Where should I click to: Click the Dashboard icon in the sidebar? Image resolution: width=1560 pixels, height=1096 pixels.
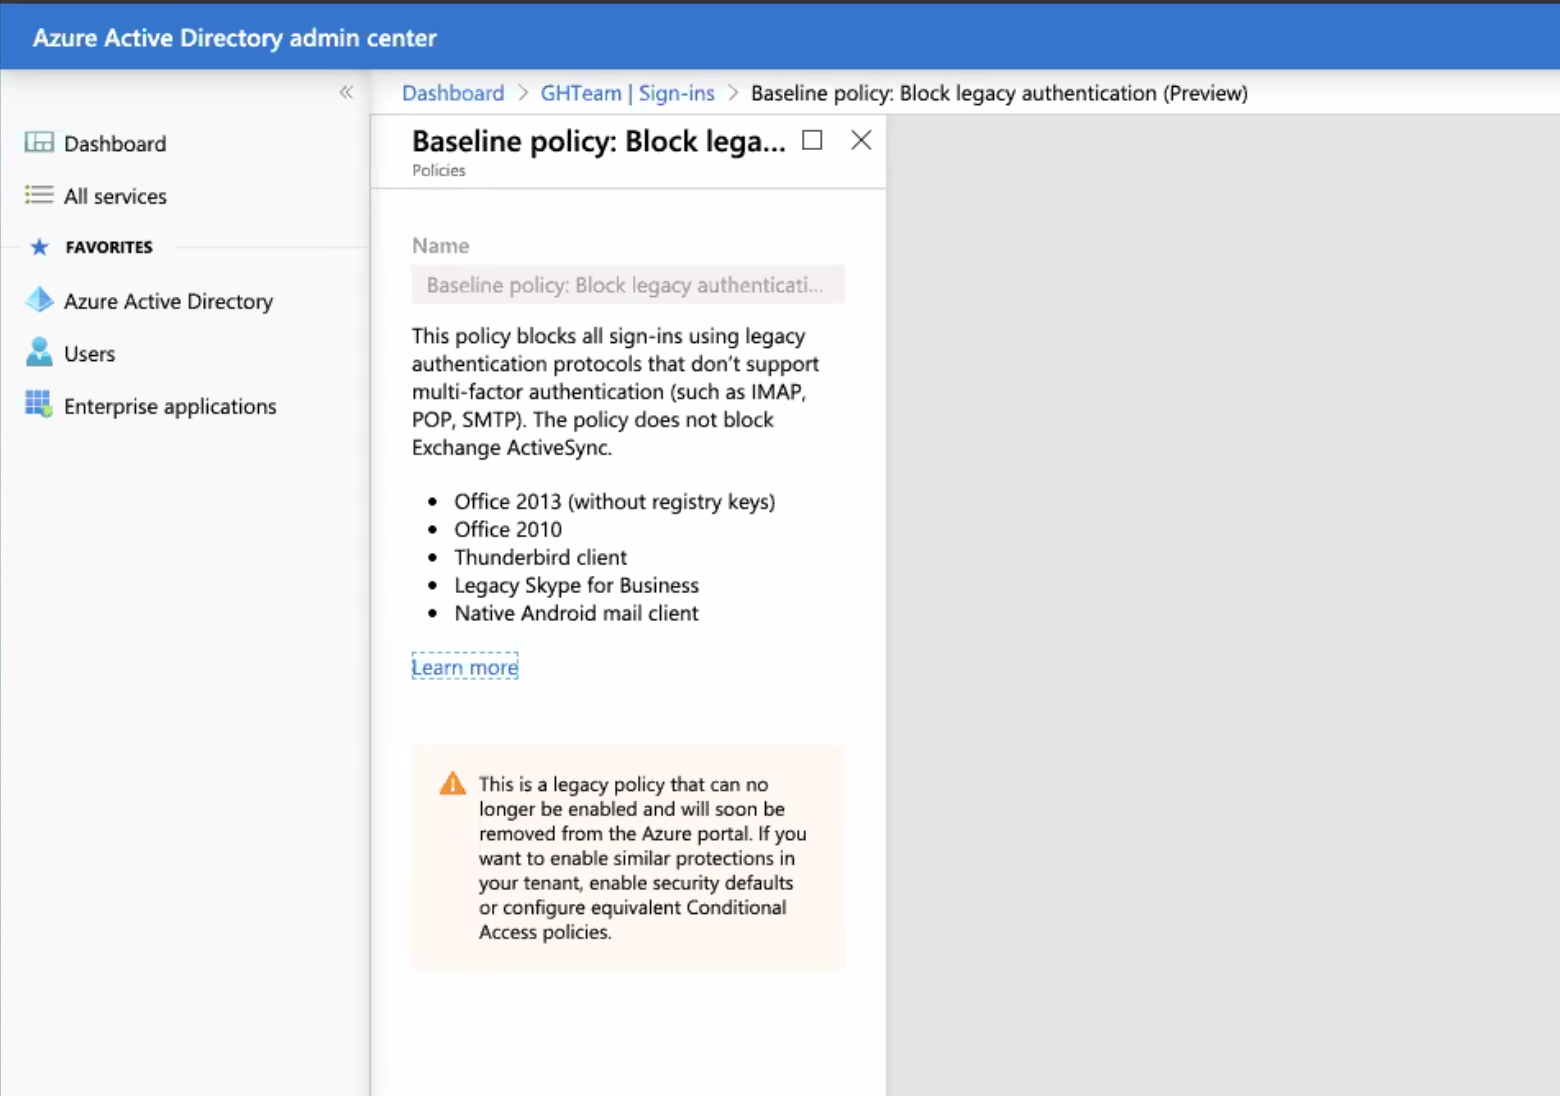(39, 143)
